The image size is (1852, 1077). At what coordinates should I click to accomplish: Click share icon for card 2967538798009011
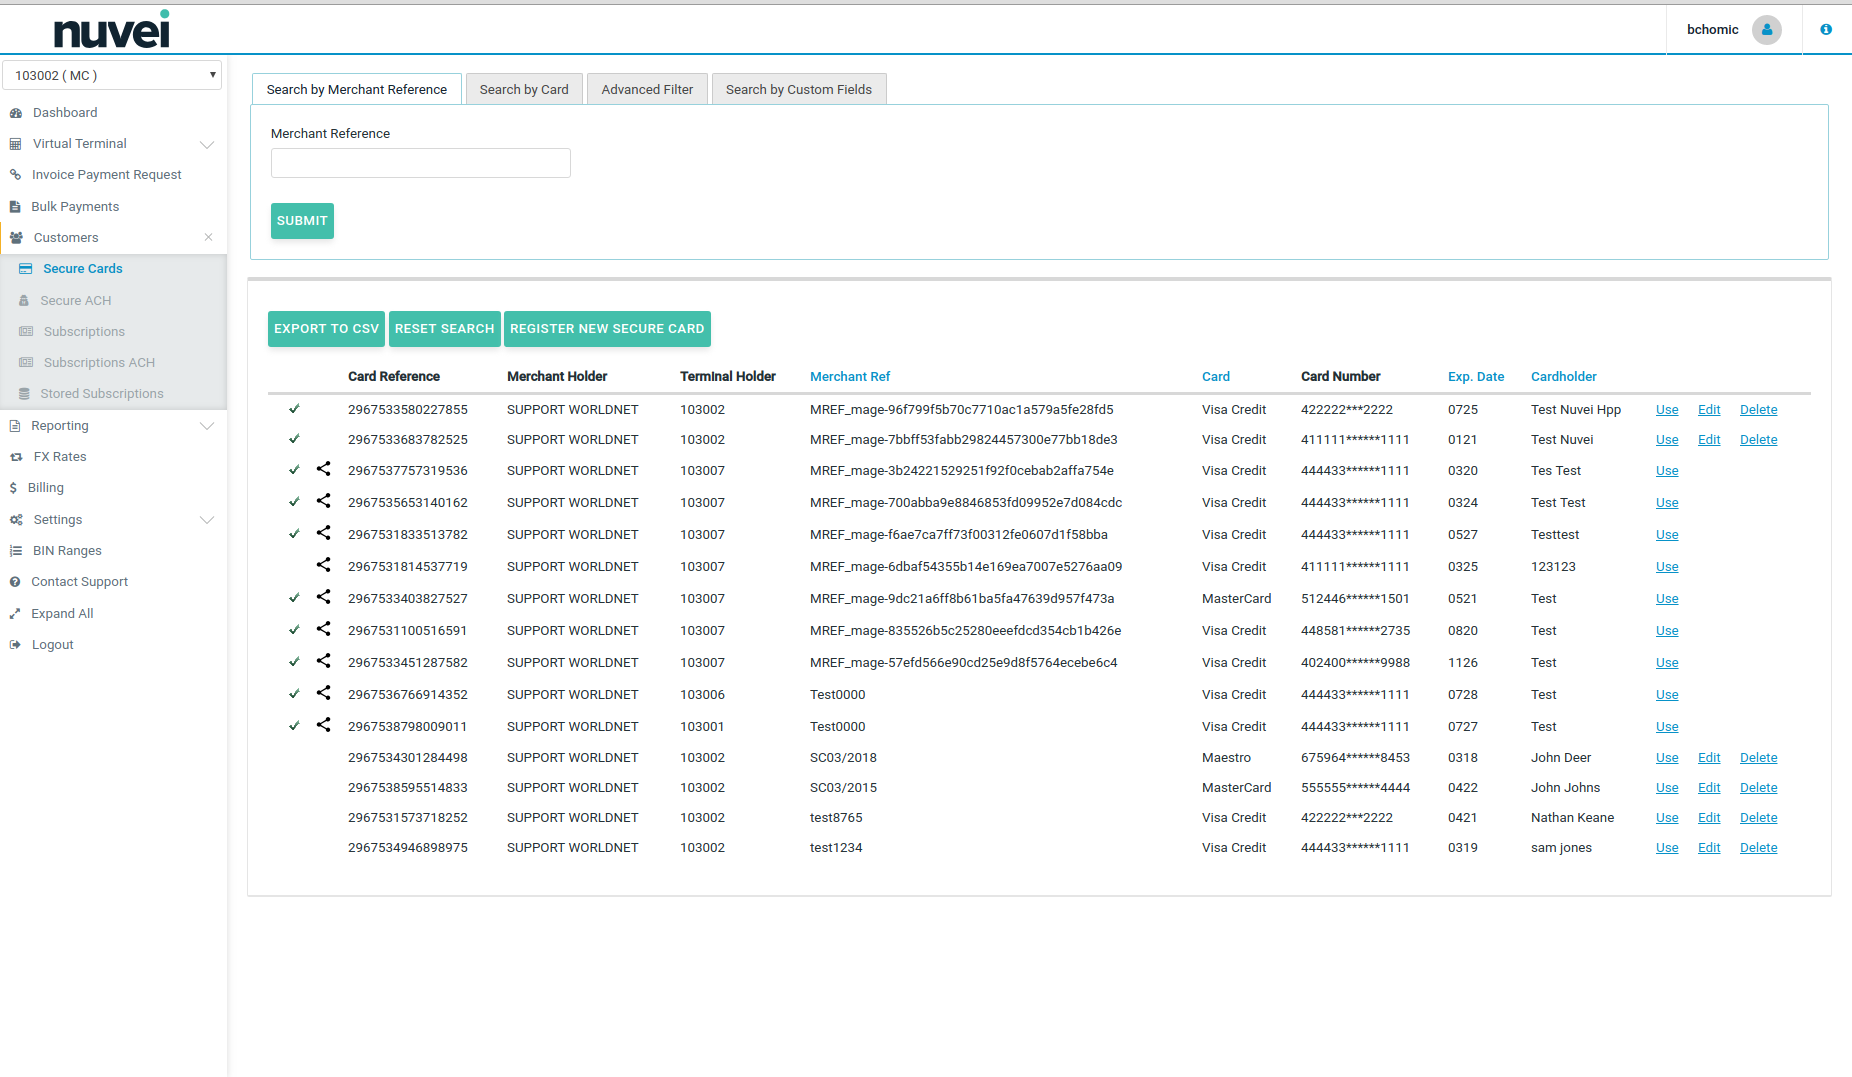(323, 725)
